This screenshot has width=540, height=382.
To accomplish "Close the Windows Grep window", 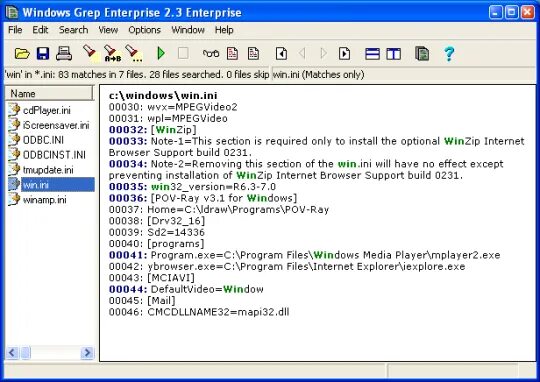I will tap(527, 13).
